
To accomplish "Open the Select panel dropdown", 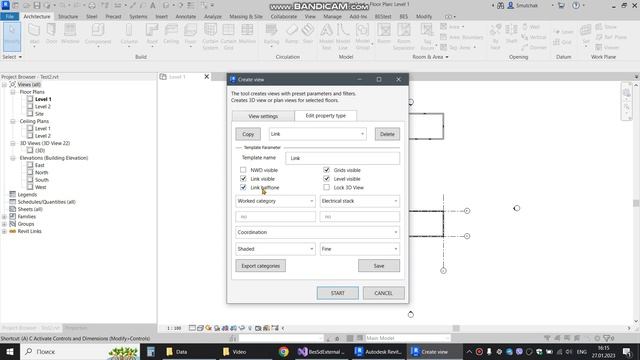I will (x=12, y=57).
